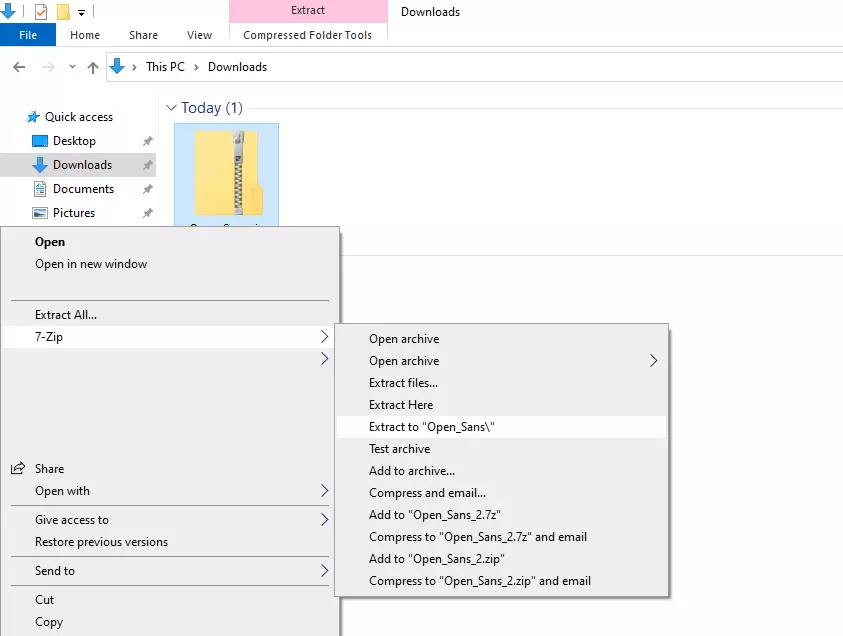Expand the second Open archive submenu arrow

654,361
